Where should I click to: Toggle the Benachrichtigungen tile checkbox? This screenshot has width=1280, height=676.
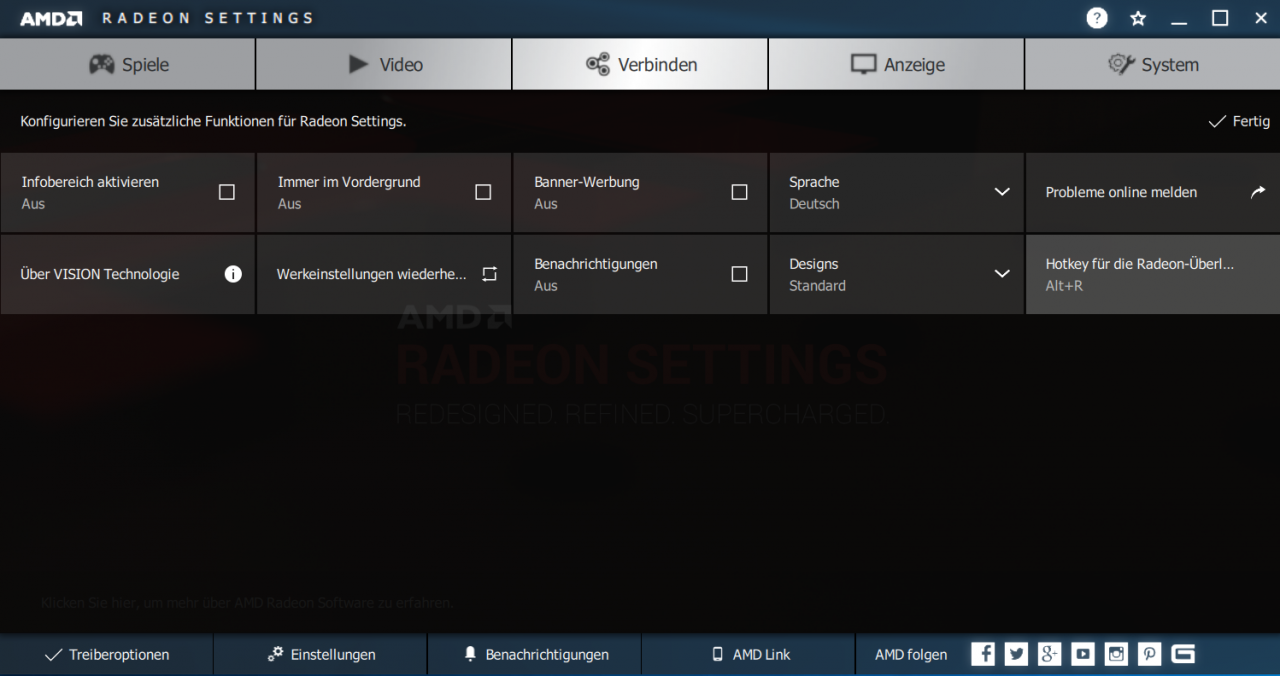click(739, 274)
